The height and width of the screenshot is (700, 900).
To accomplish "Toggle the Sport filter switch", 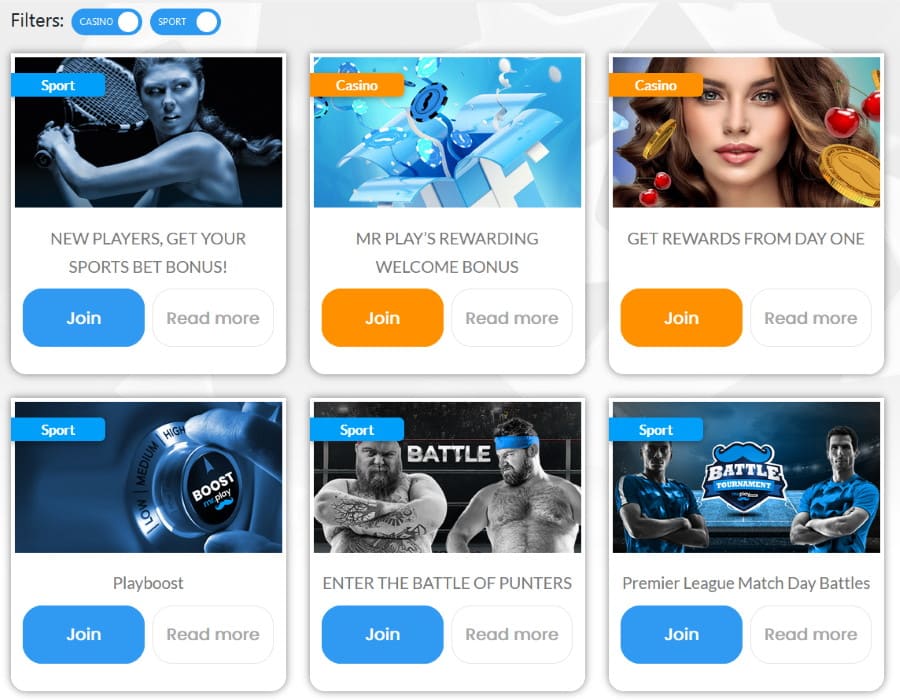I will pyautogui.click(x=185, y=22).
